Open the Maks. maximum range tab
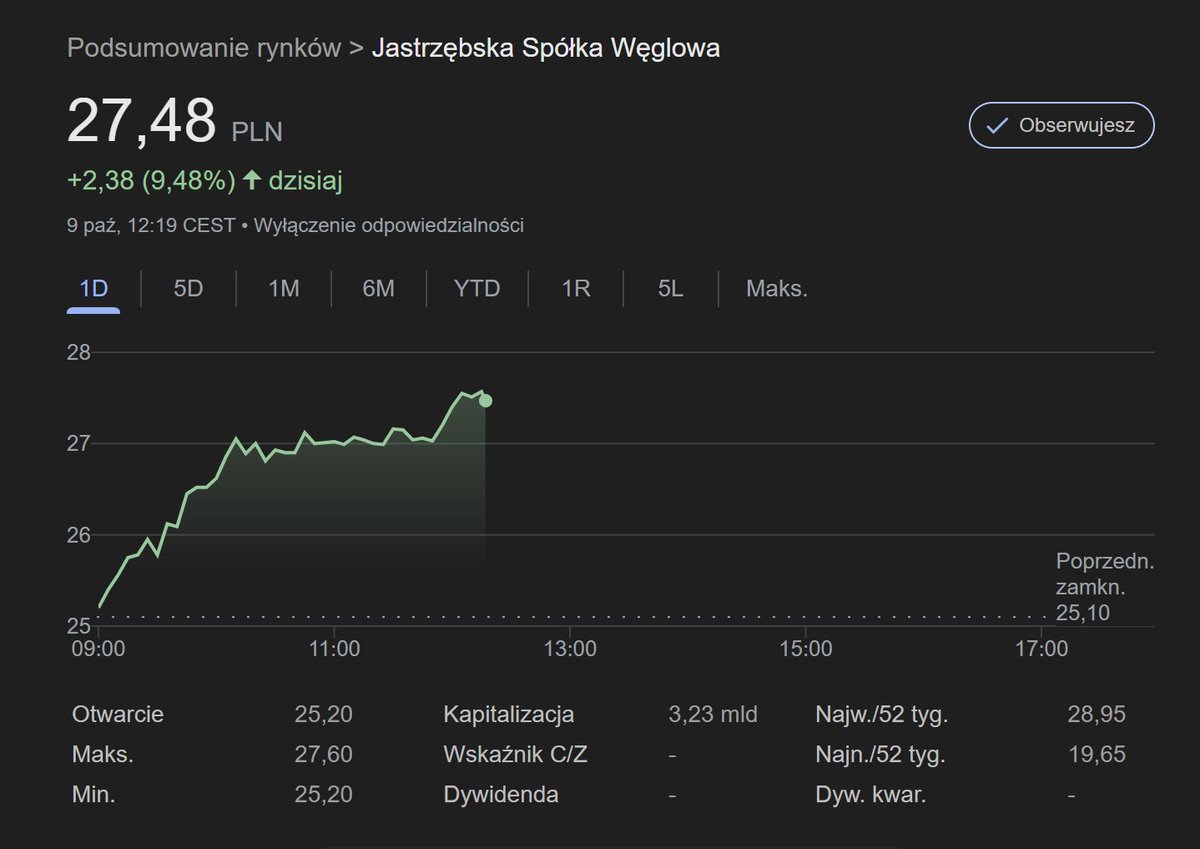Screen dimensions: 1200x849 point(777,289)
